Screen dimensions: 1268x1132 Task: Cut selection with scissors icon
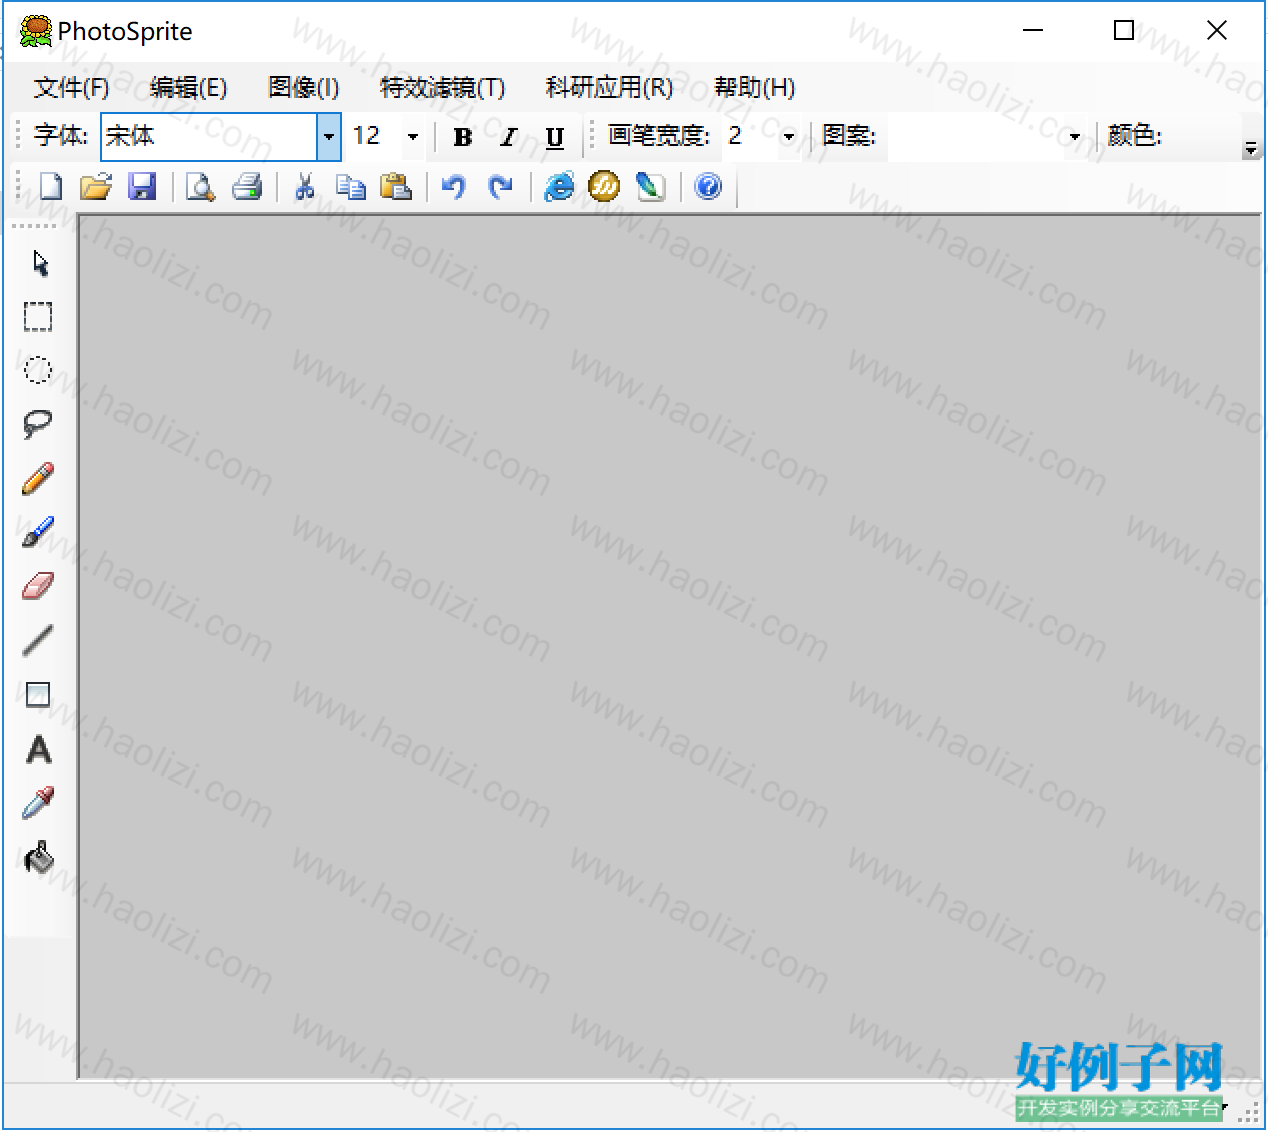coord(305,187)
